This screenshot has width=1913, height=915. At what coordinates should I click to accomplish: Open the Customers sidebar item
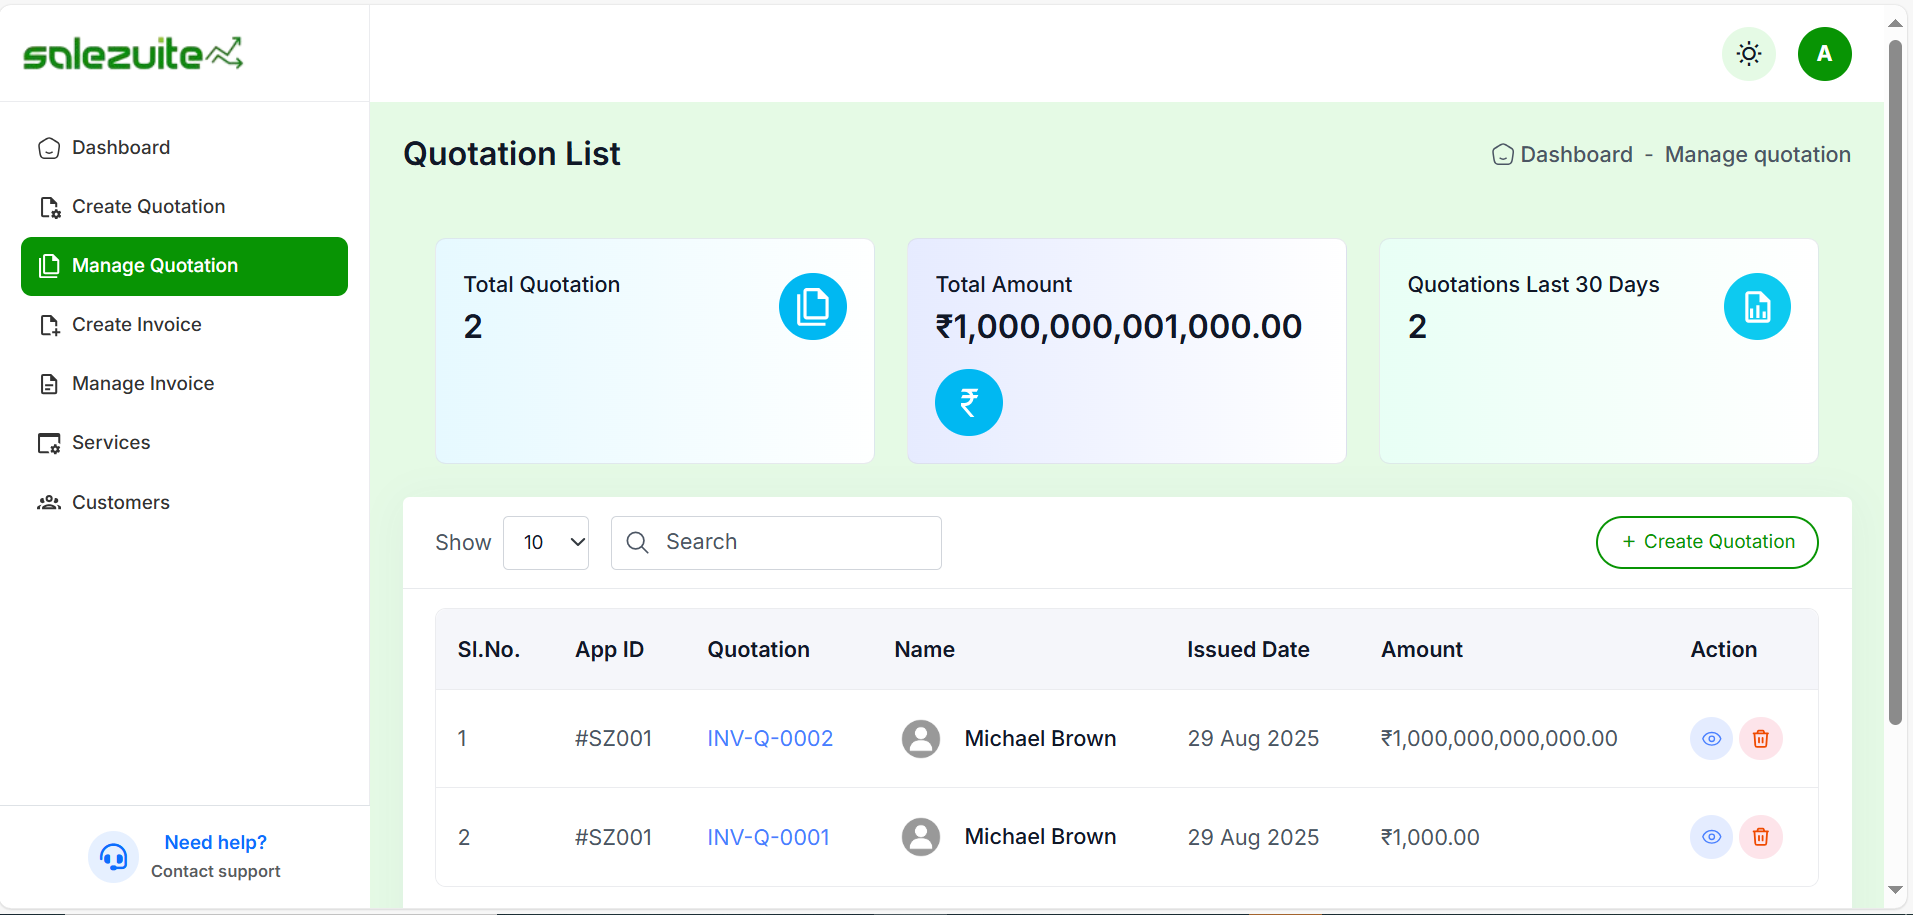[120, 503]
